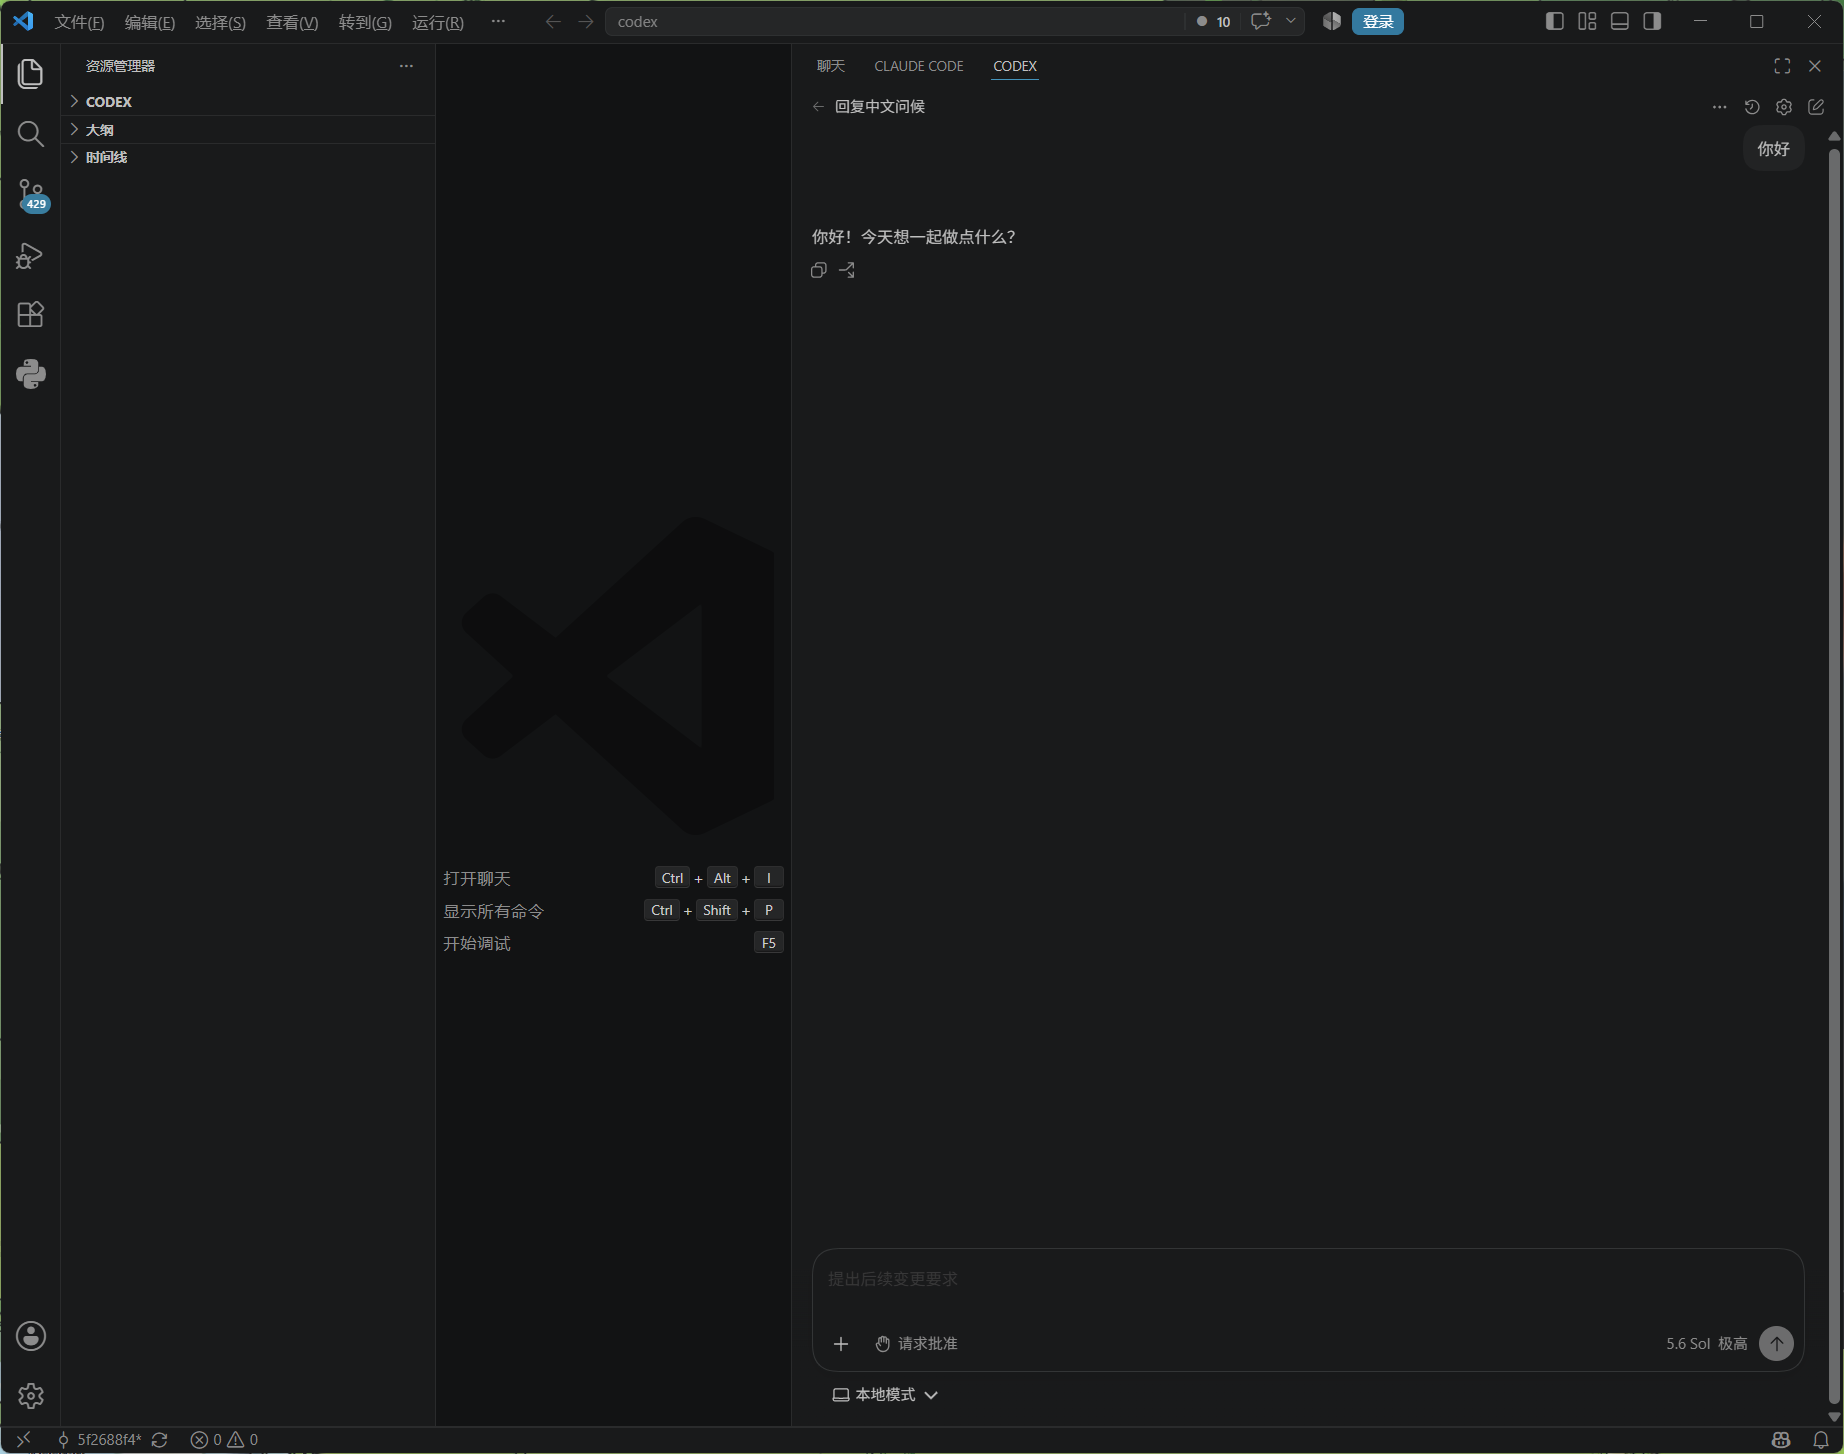The image size is (1844, 1454).
Task: Toggle the secondary side bar layout button
Action: pos(1652,21)
